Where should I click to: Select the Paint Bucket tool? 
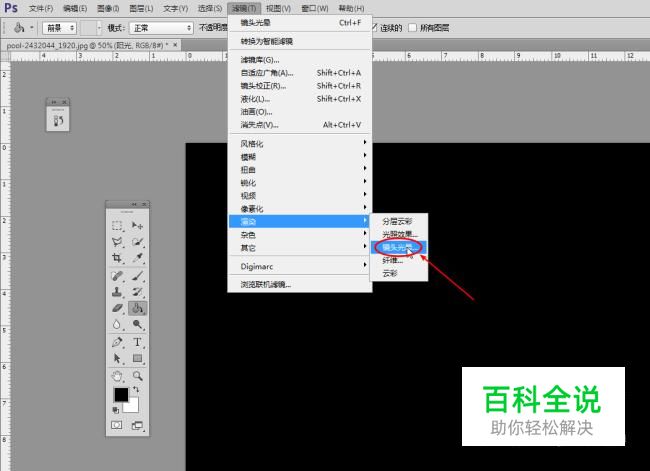(x=137, y=308)
